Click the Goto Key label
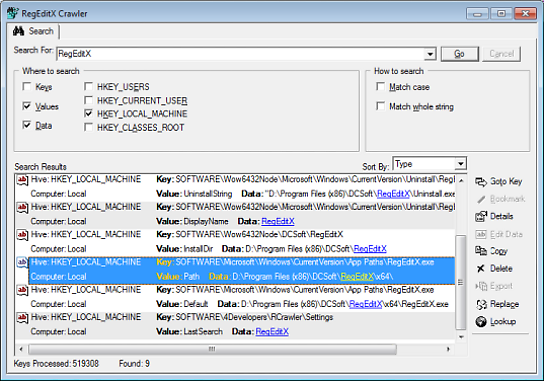 (x=506, y=181)
